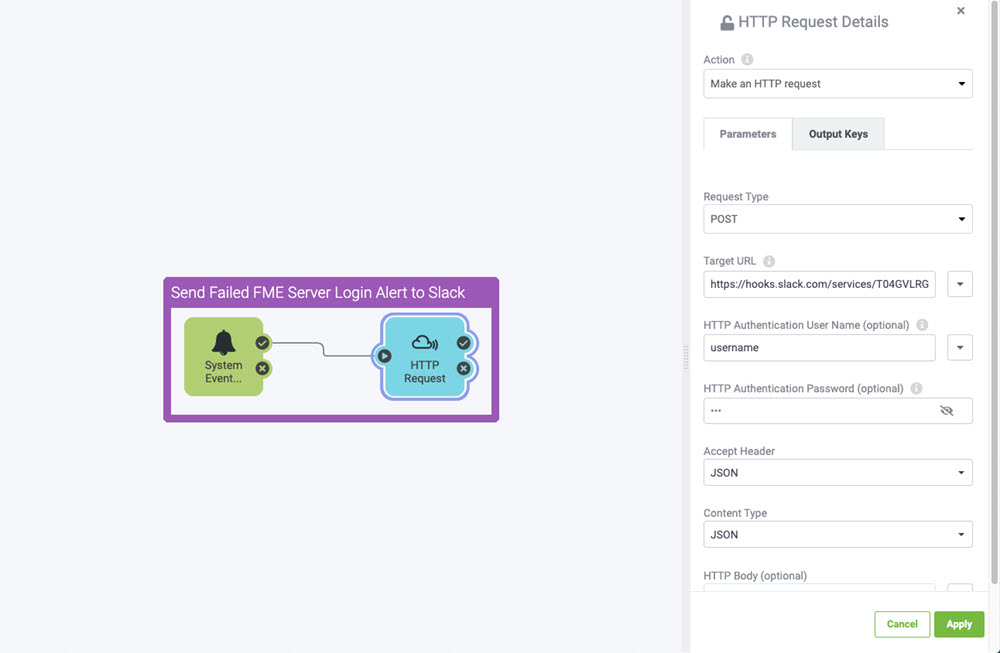Screen dimensions: 1000x653
Task: Open the Accept Header dropdown
Action: tap(838, 473)
